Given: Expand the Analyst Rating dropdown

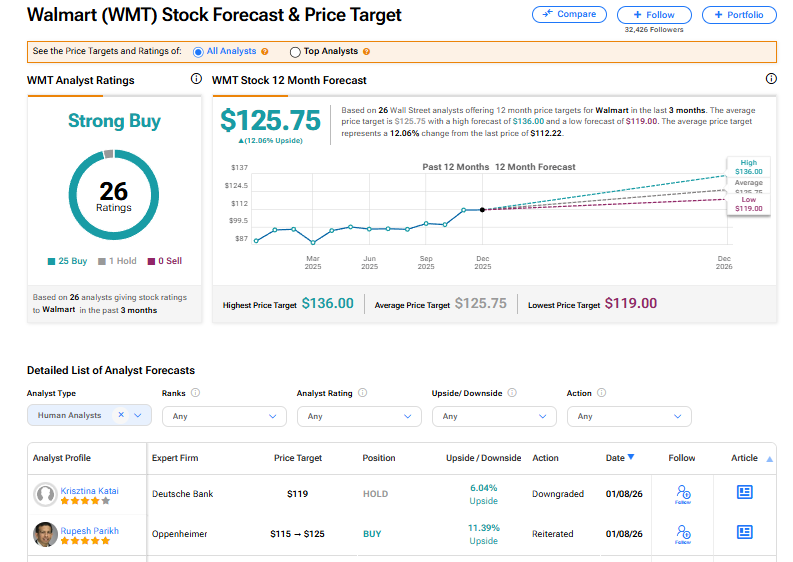Looking at the screenshot, I should 356,416.
